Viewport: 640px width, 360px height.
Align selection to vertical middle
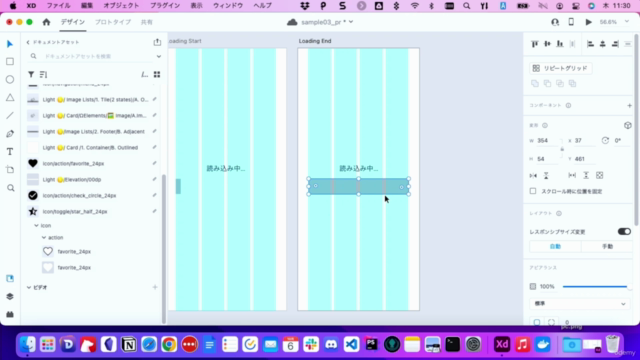coord(547,44)
